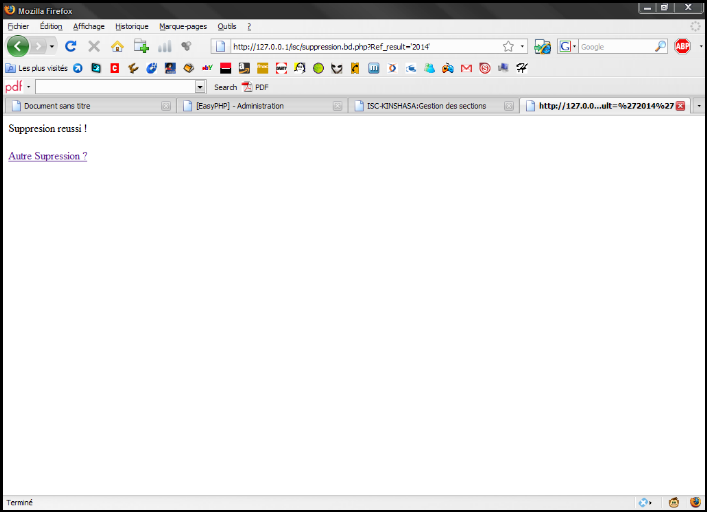Switch to the Document sans titre tab

click(x=89, y=106)
